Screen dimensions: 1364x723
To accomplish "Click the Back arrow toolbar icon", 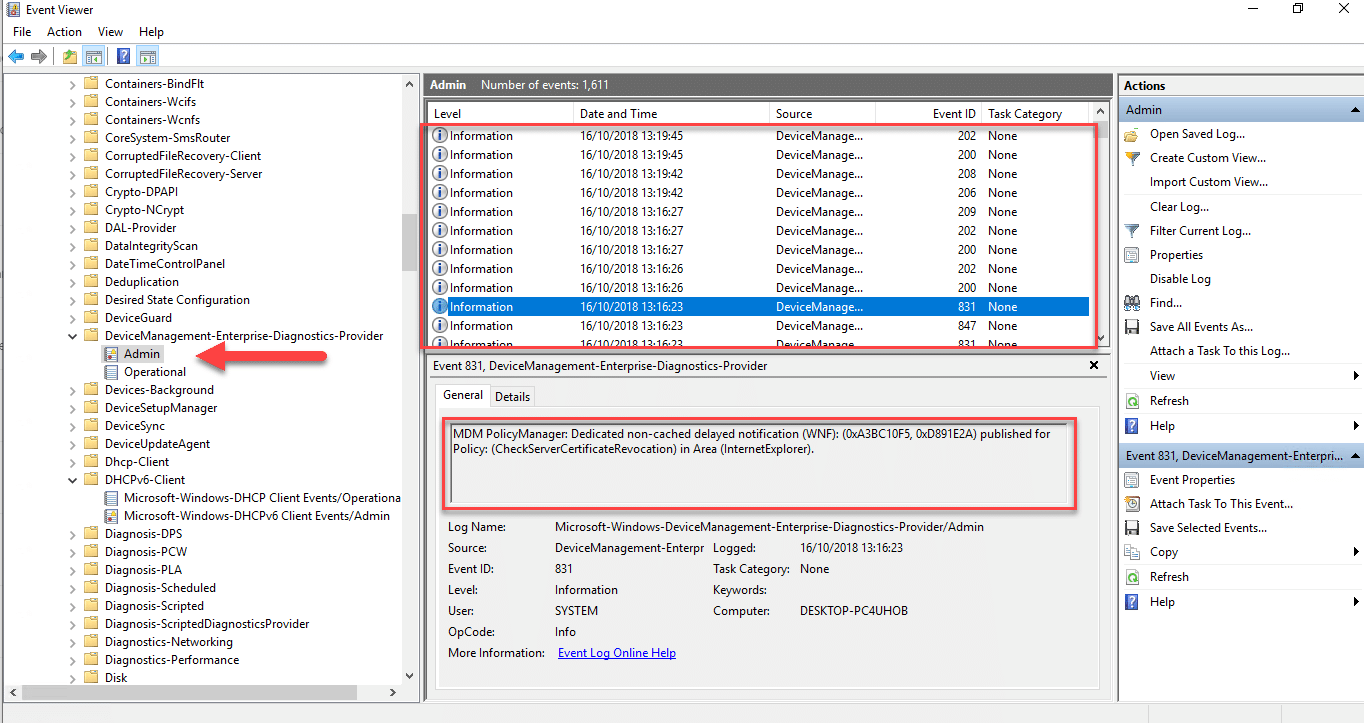I will click(x=16, y=56).
